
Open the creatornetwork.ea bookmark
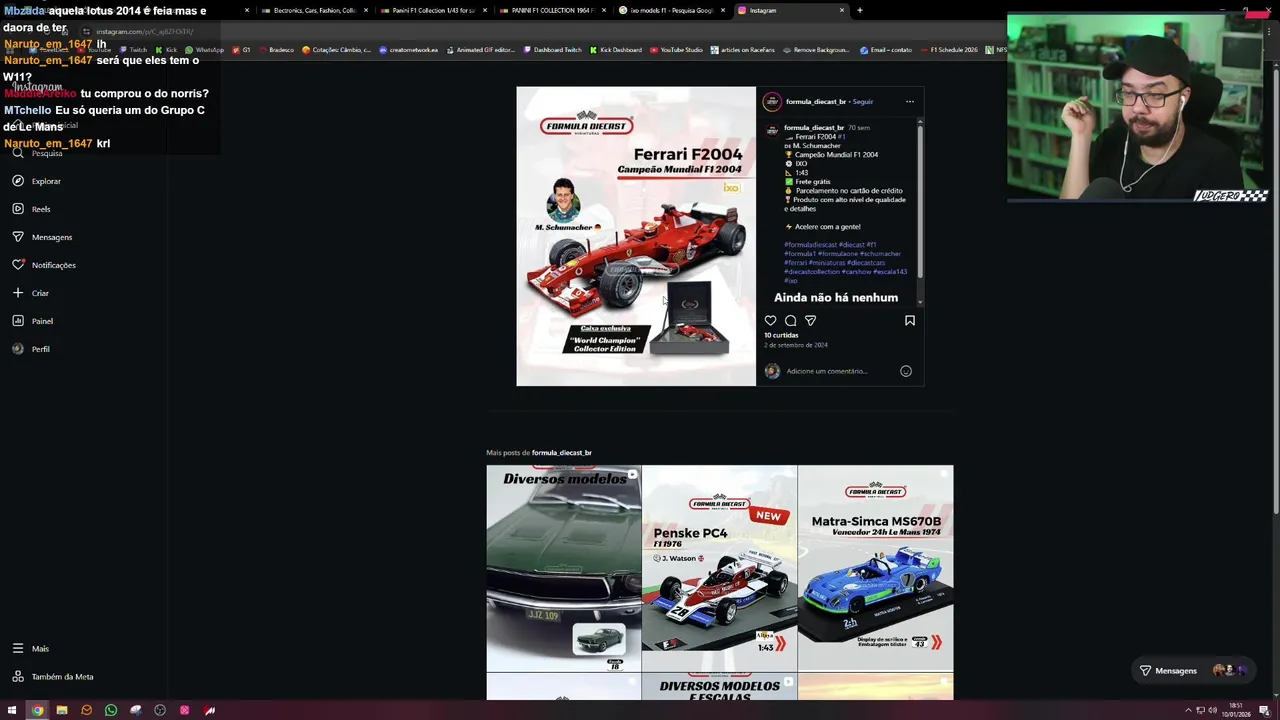408,50
